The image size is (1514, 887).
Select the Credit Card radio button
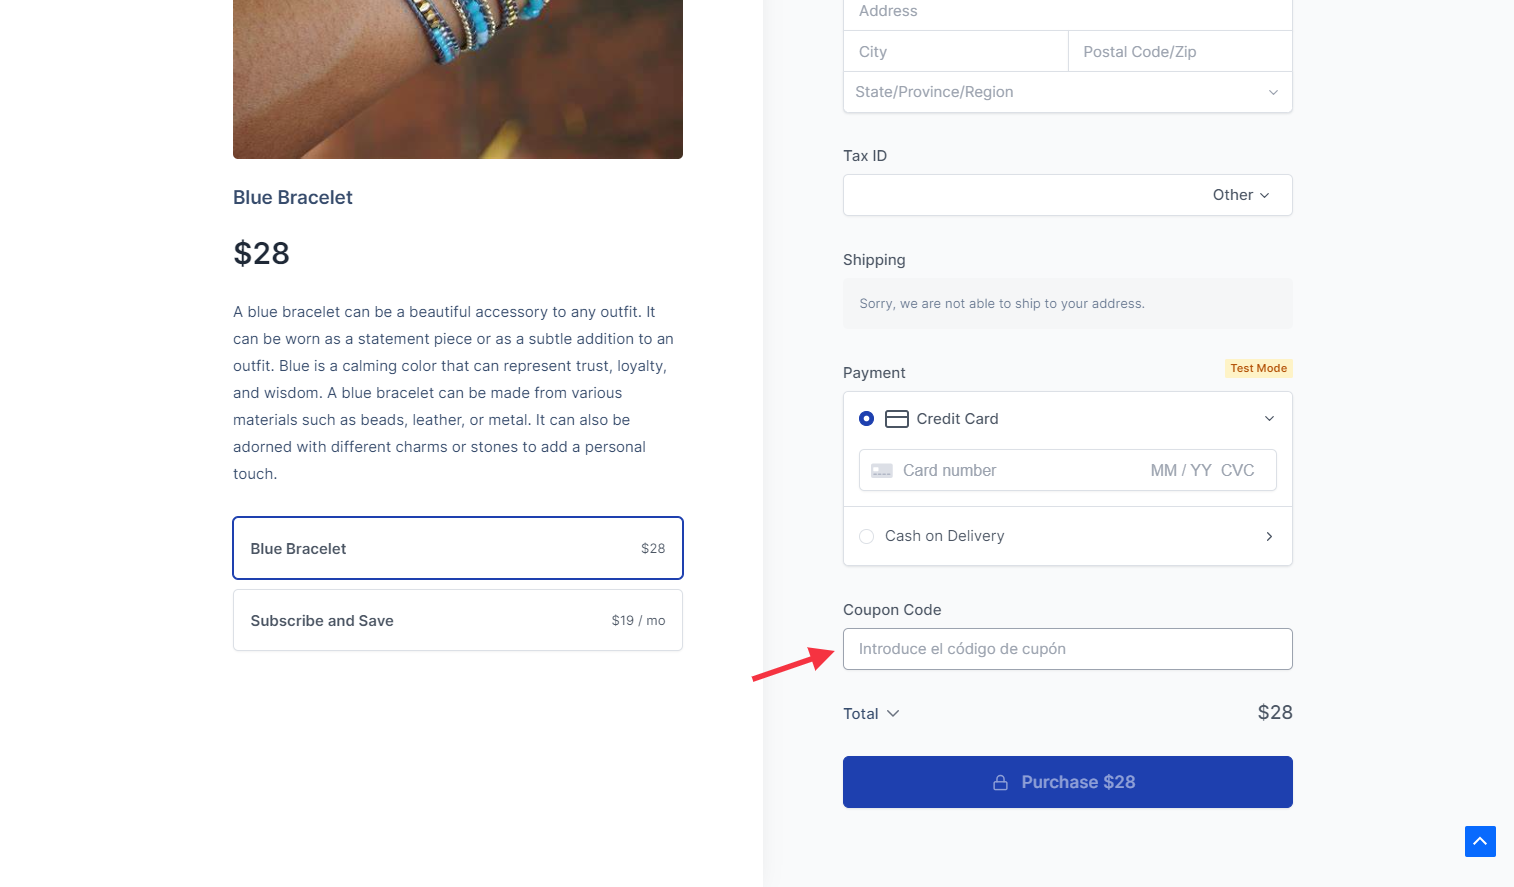click(866, 419)
